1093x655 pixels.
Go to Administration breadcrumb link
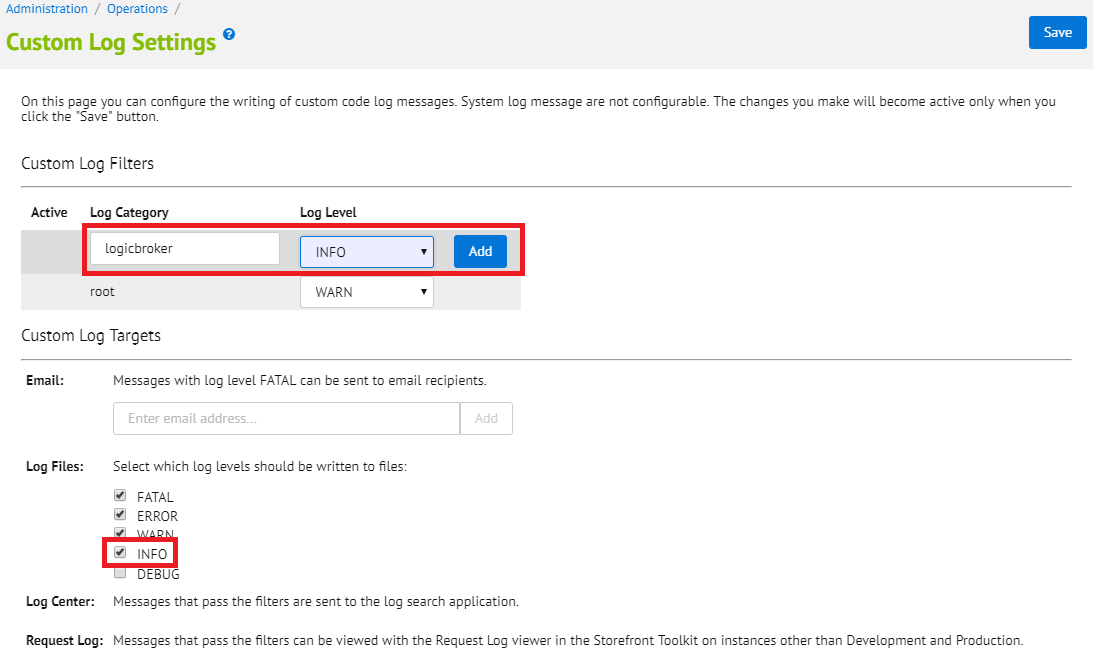click(x=47, y=9)
